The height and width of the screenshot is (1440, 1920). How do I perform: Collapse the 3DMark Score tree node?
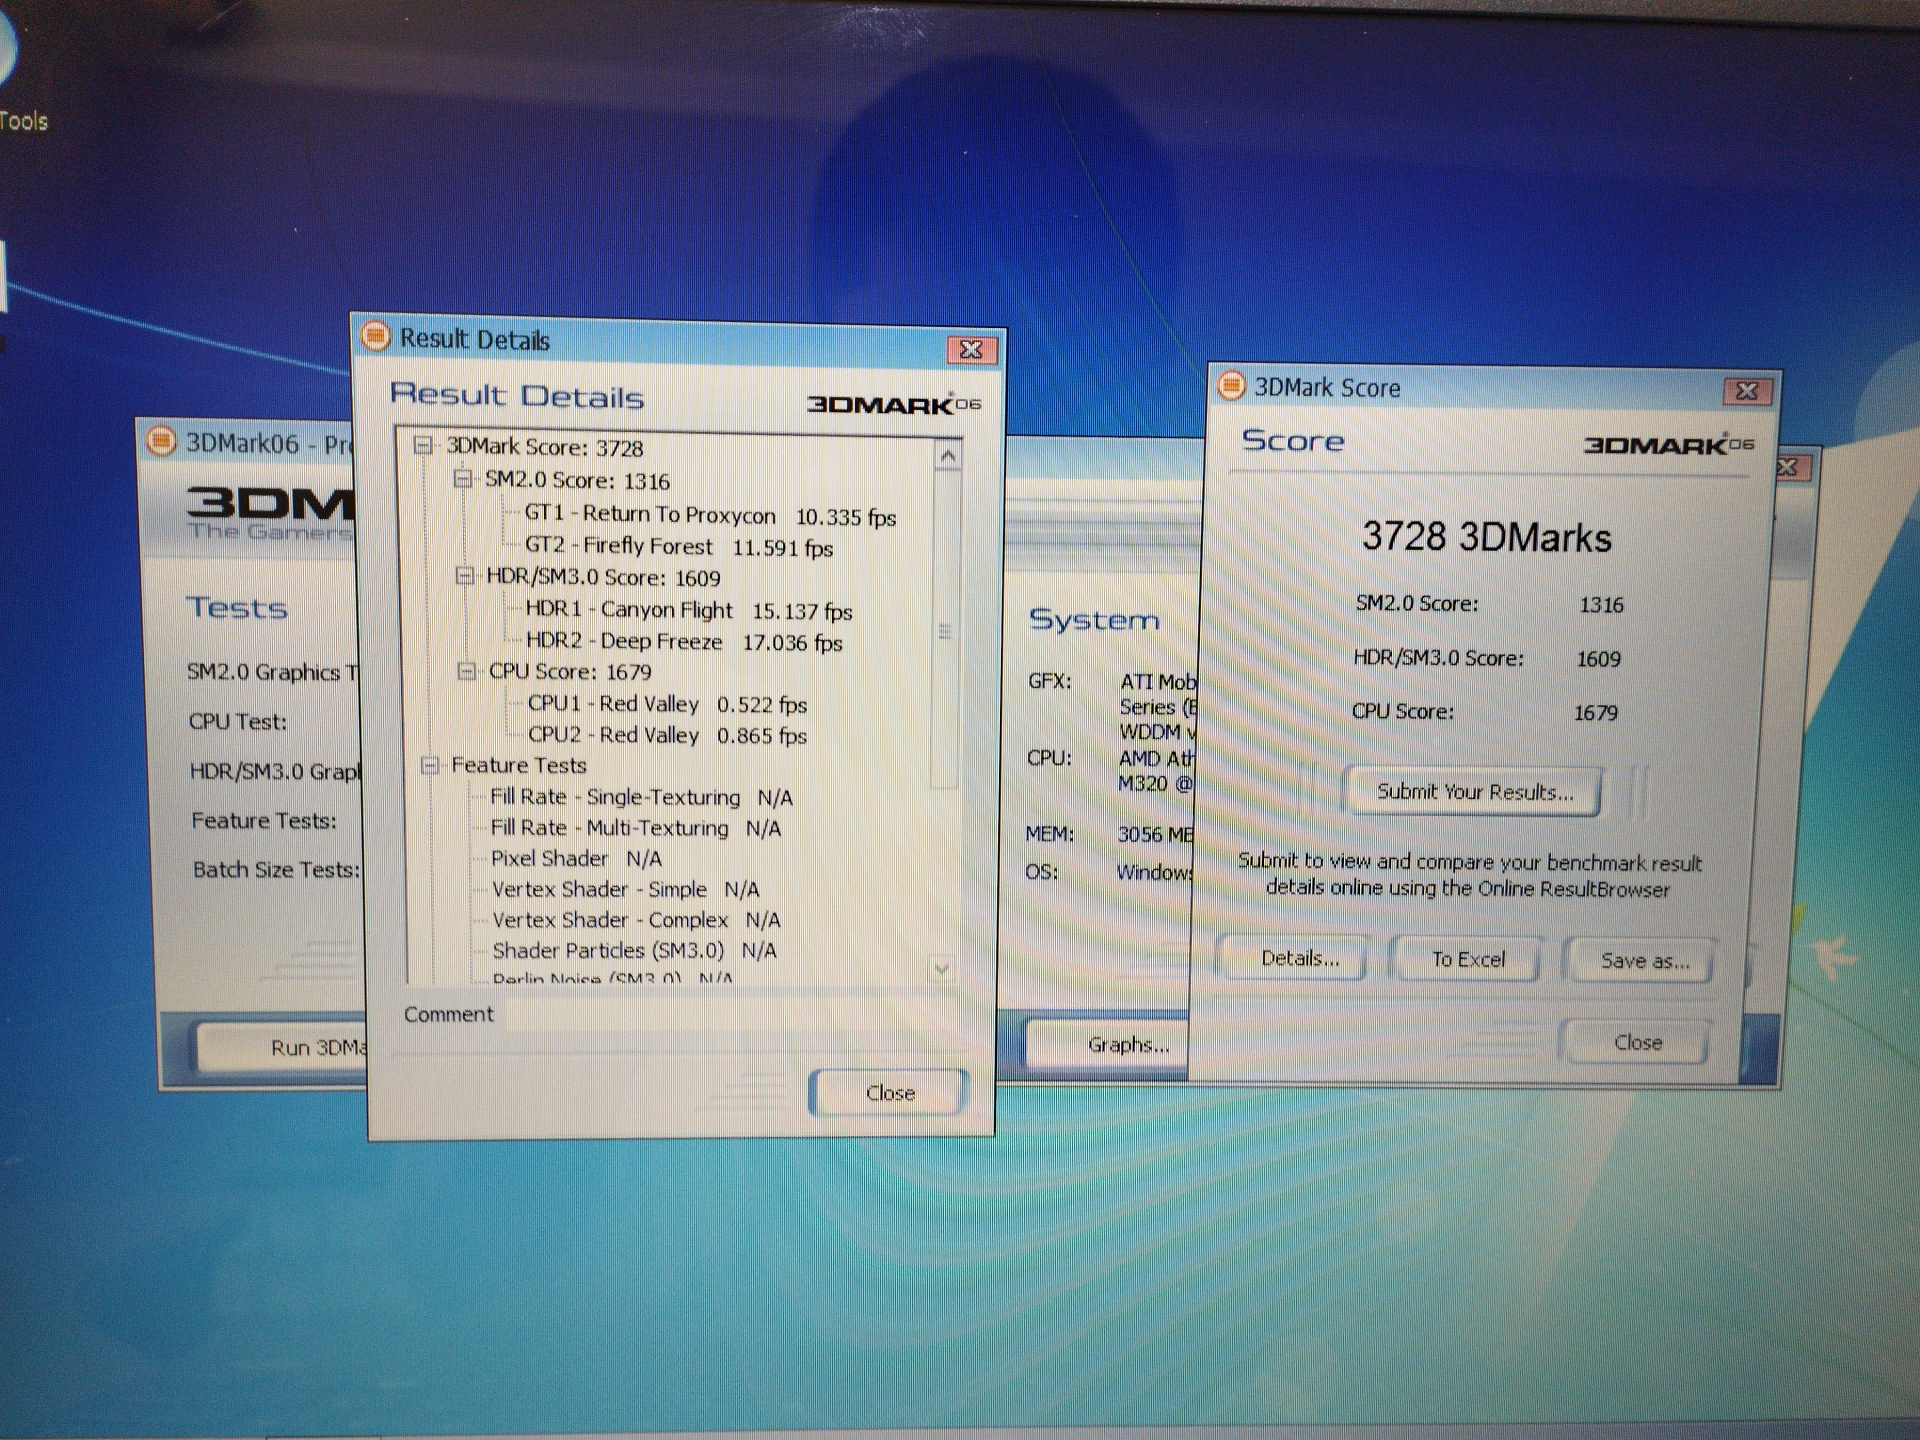click(x=424, y=445)
